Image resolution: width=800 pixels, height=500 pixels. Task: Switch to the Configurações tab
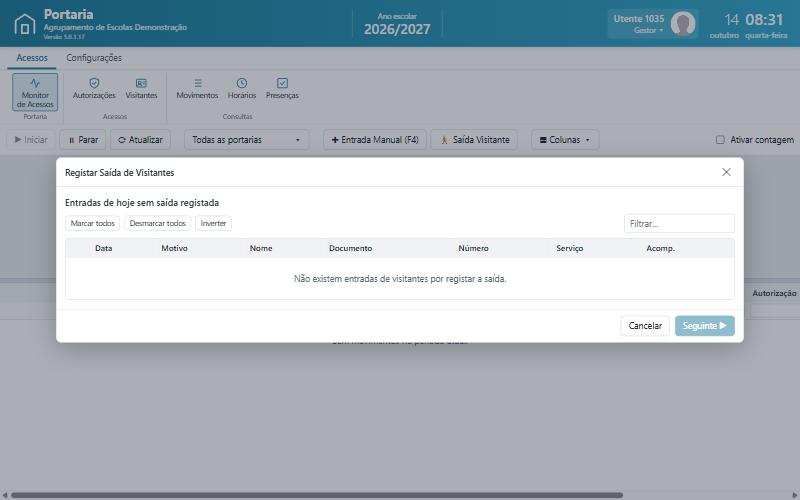pos(94,58)
